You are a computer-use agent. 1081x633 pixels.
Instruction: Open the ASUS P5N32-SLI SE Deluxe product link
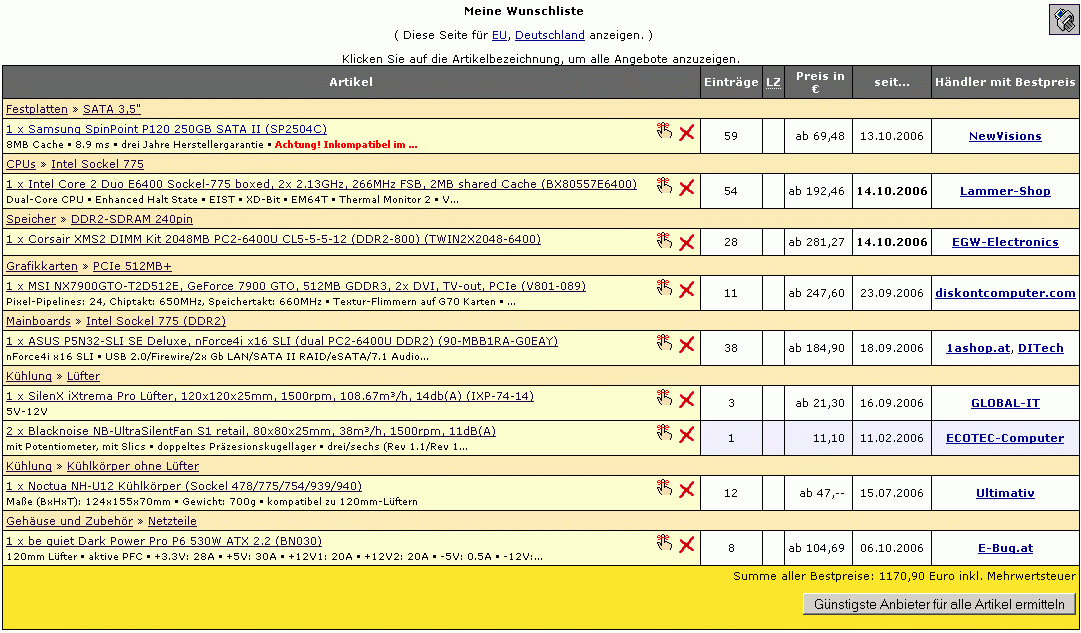282,341
